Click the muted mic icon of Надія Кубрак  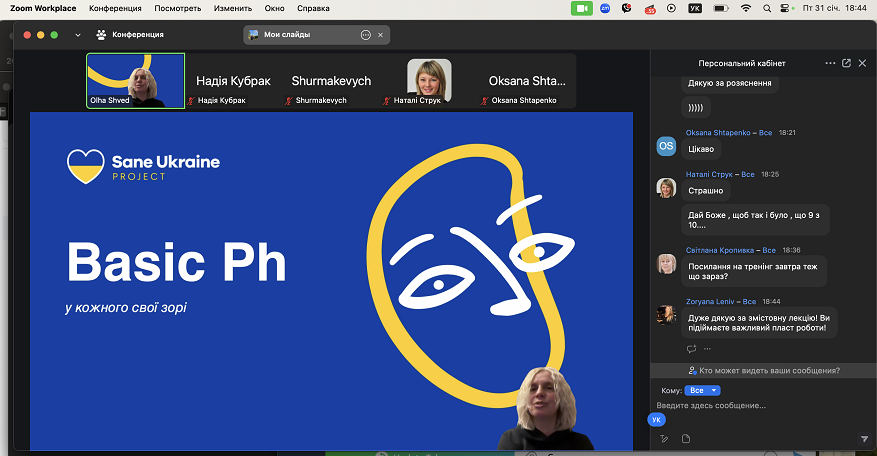tap(191, 101)
